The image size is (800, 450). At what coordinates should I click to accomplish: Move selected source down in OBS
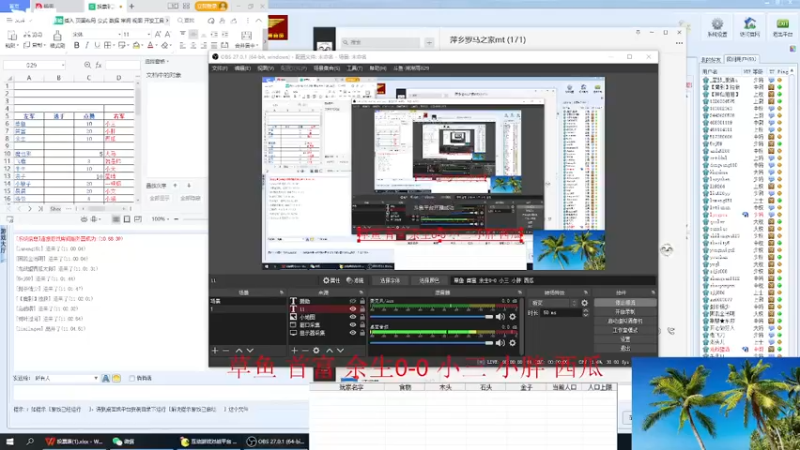click(340, 351)
